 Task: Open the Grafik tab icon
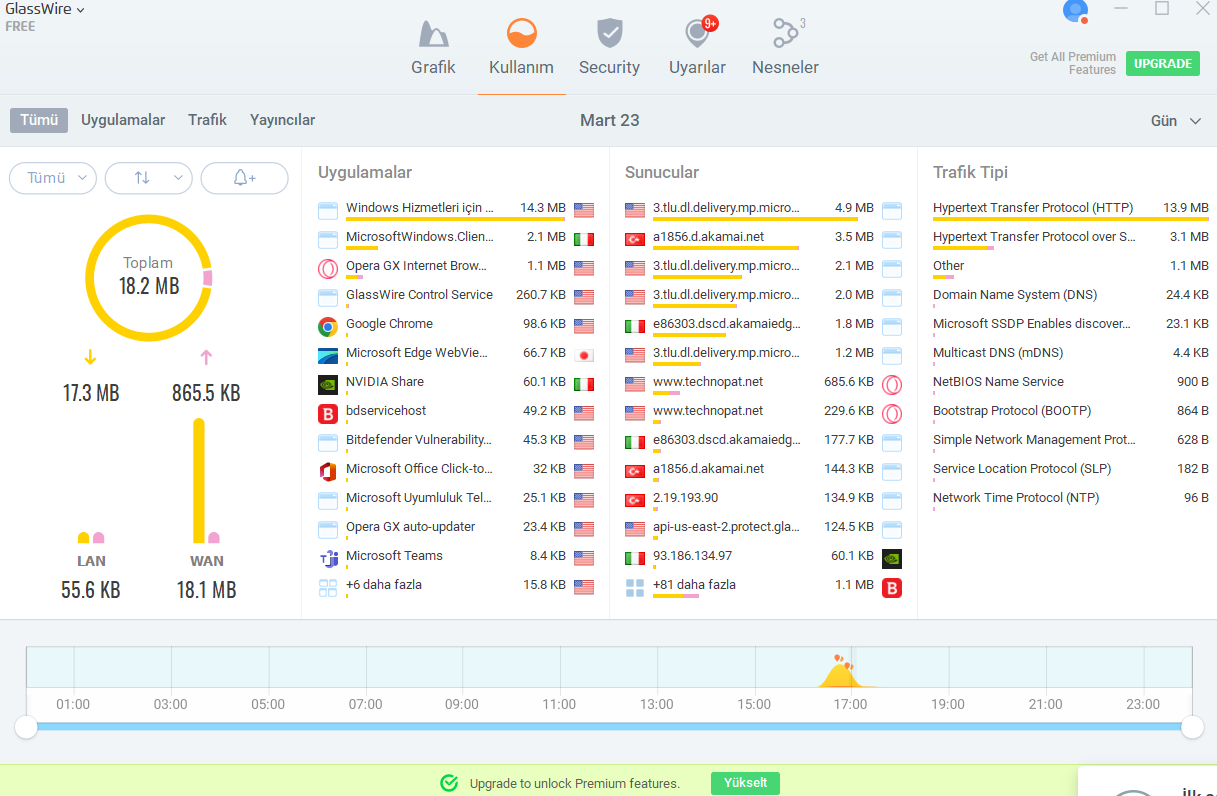(x=433, y=34)
